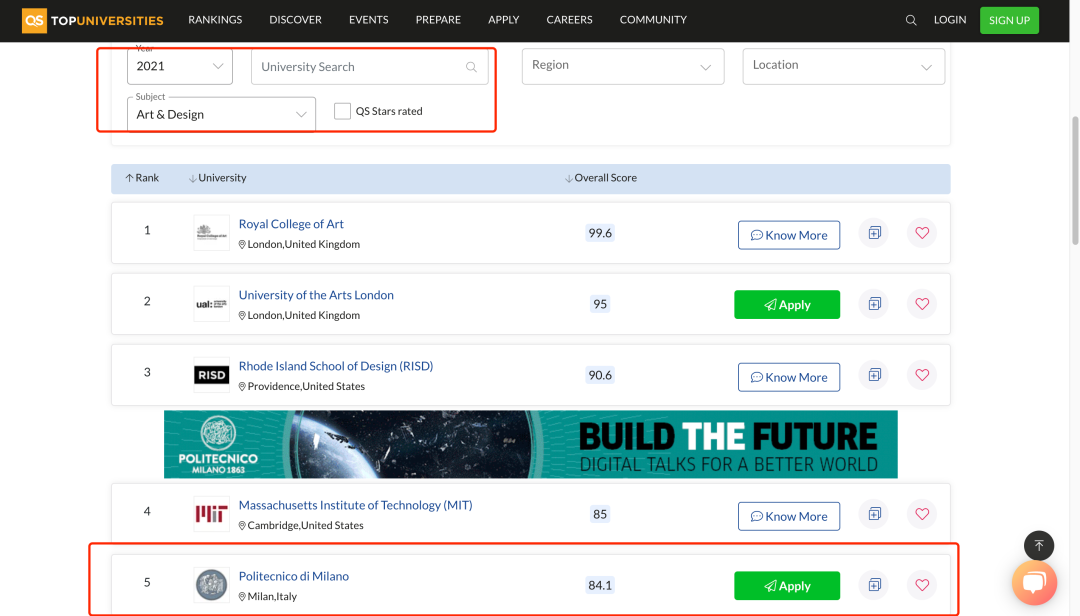The height and width of the screenshot is (616, 1080).
Task: Favorite University of the Arts London heart
Action: pos(922,304)
